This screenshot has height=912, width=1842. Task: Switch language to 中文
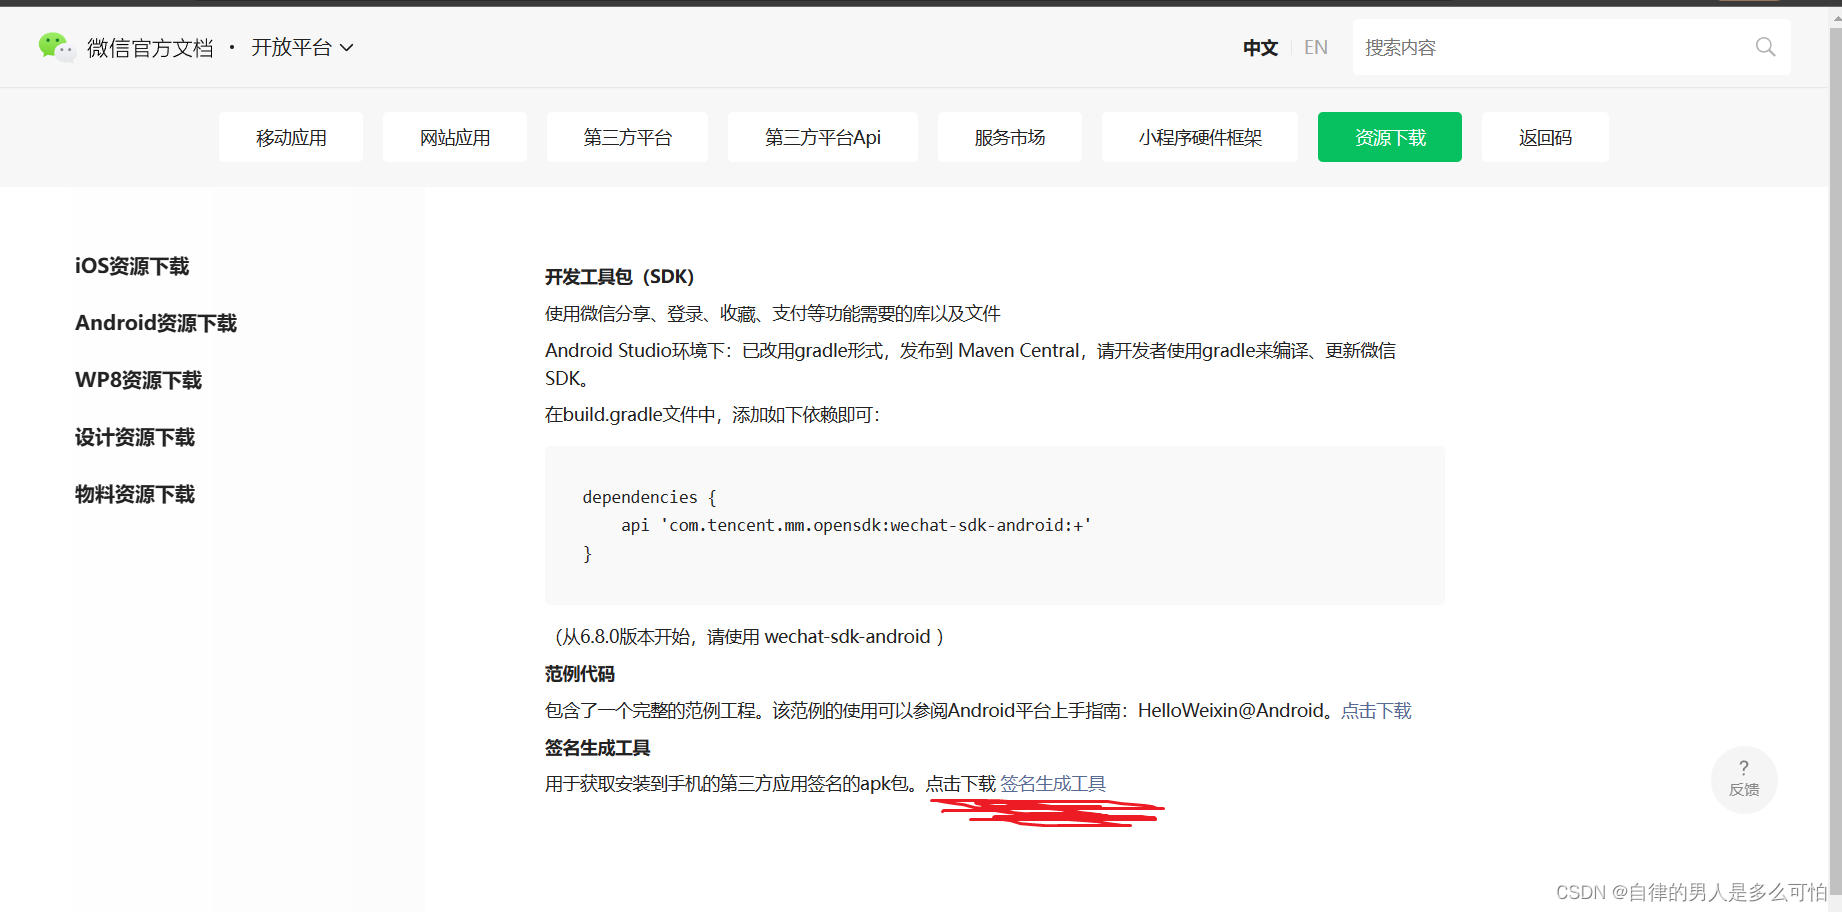pyautogui.click(x=1260, y=47)
